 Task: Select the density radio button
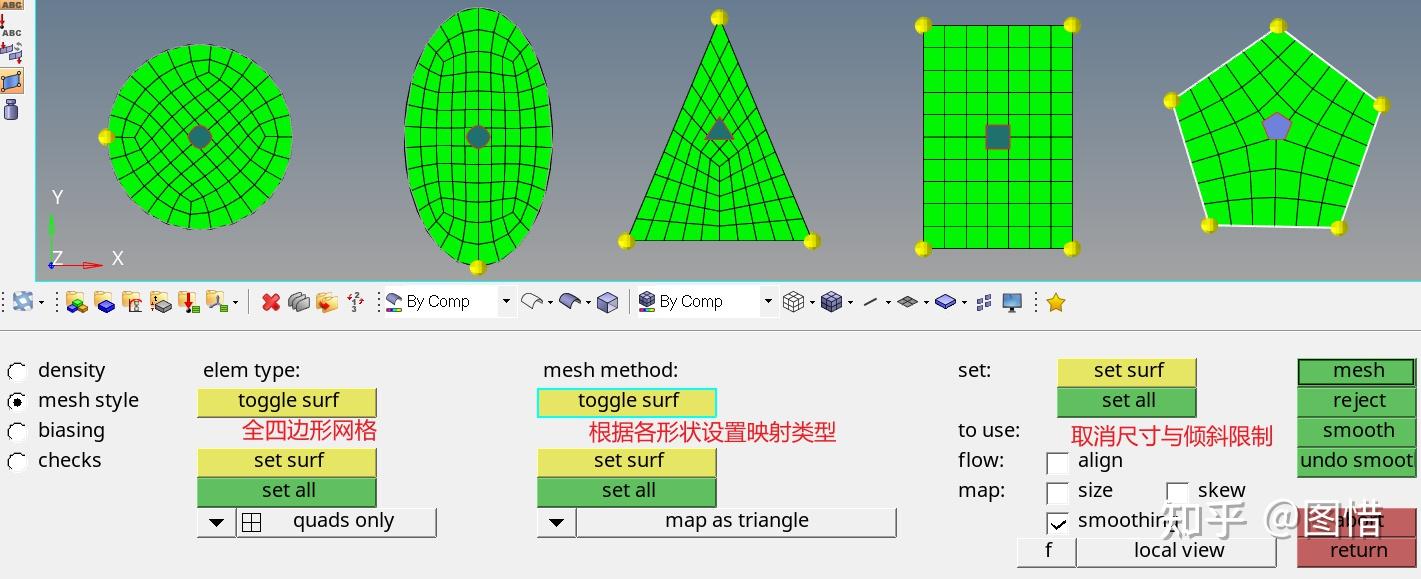click(x=17, y=369)
